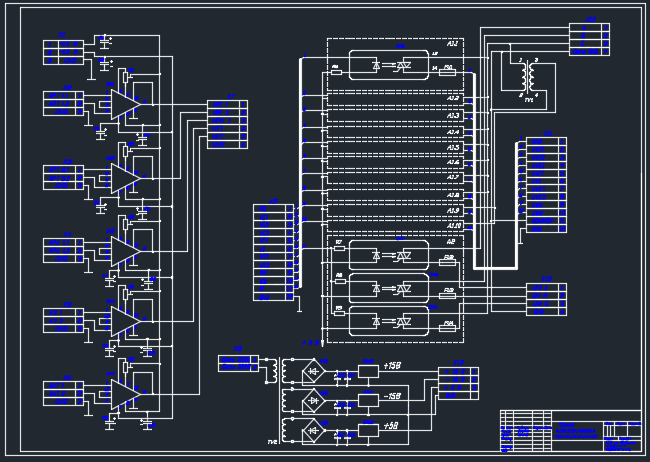Select the A1.5 block label

(x=453, y=147)
